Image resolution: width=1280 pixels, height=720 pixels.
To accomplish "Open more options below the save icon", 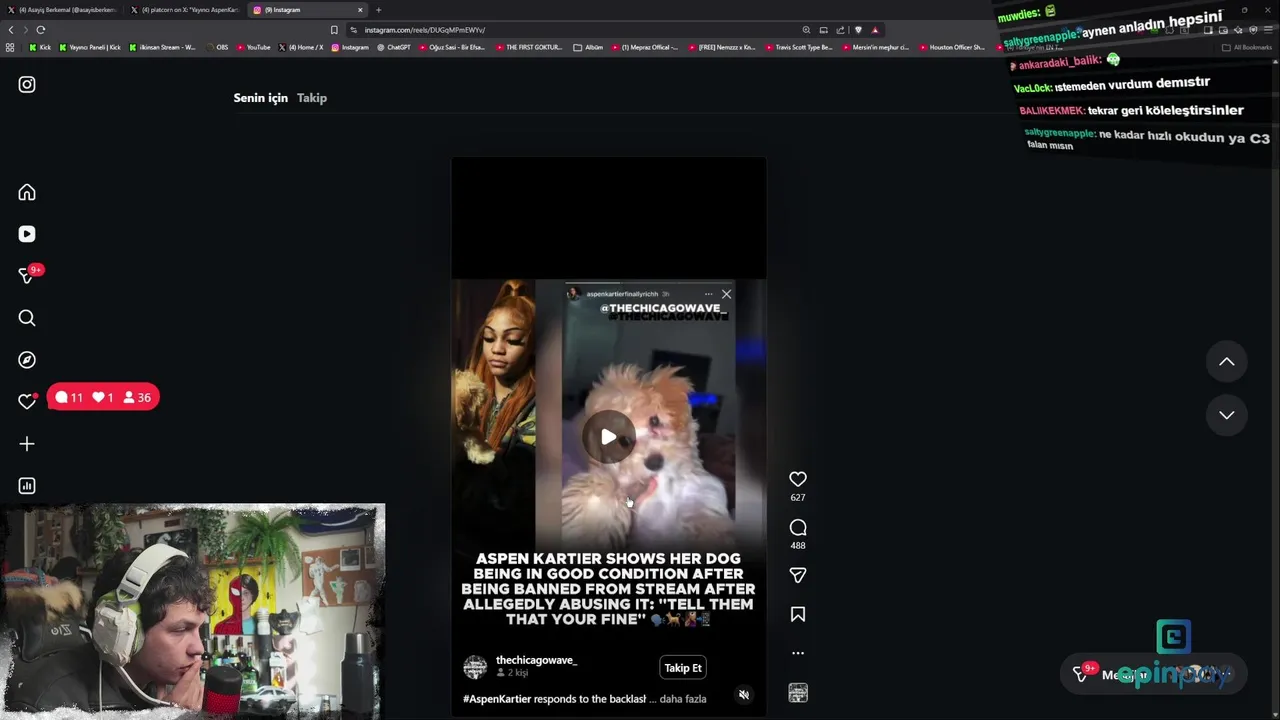I will 798,653.
